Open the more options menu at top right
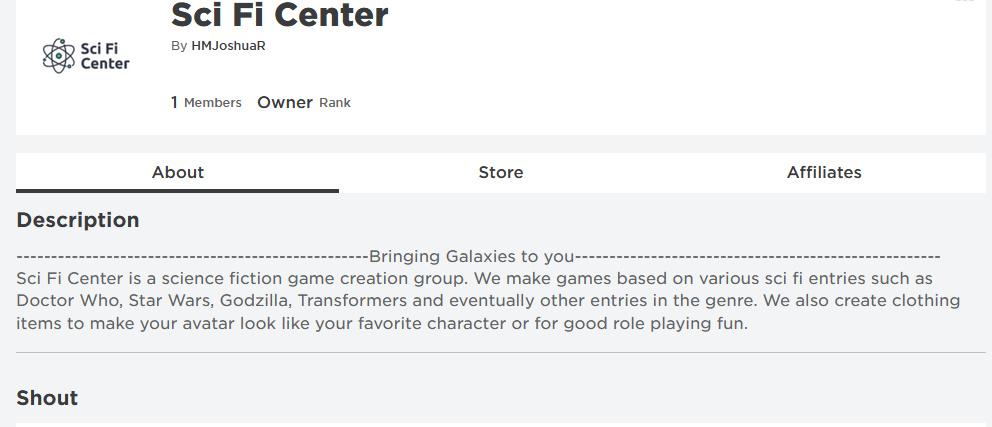Viewport: 992px width, 427px height. click(x=964, y=2)
